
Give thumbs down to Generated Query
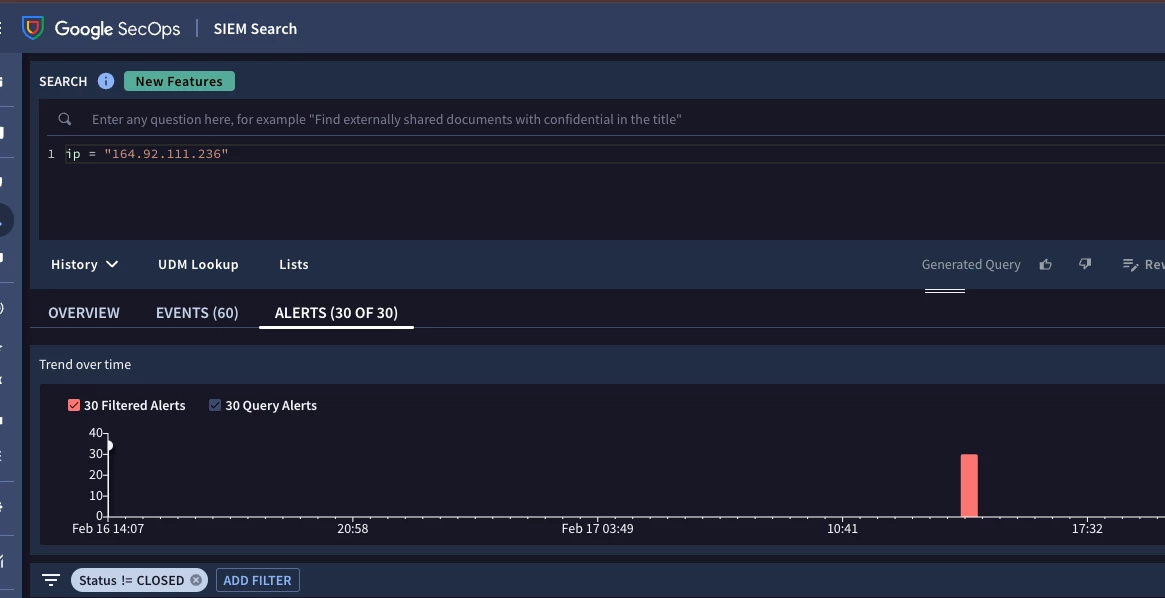coord(1085,264)
